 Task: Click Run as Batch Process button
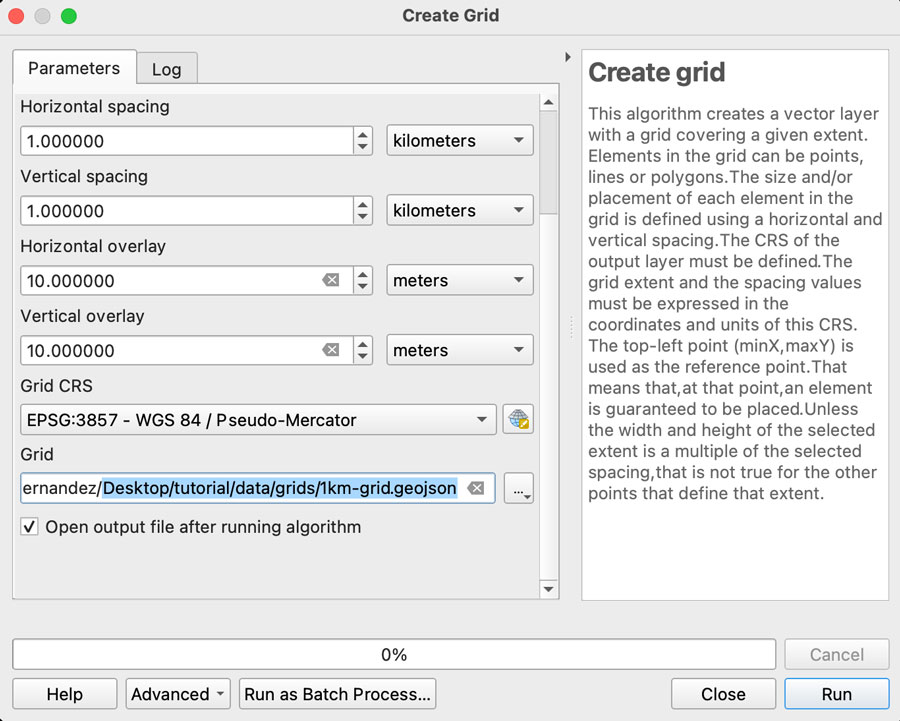pos(338,694)
